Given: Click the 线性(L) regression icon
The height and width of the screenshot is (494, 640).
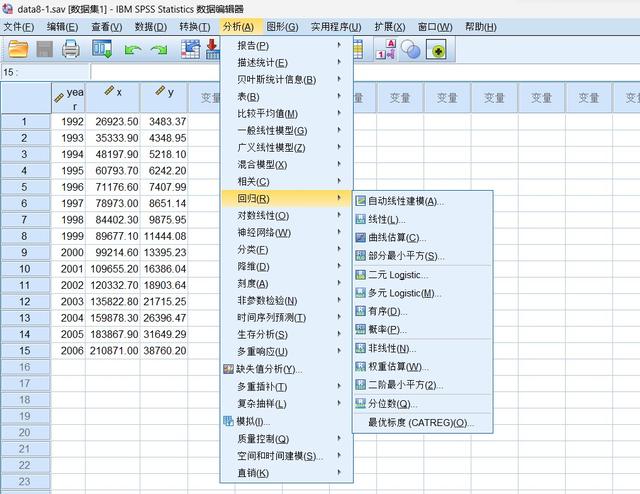Looking at the screenshot, I should pos(360,219).
